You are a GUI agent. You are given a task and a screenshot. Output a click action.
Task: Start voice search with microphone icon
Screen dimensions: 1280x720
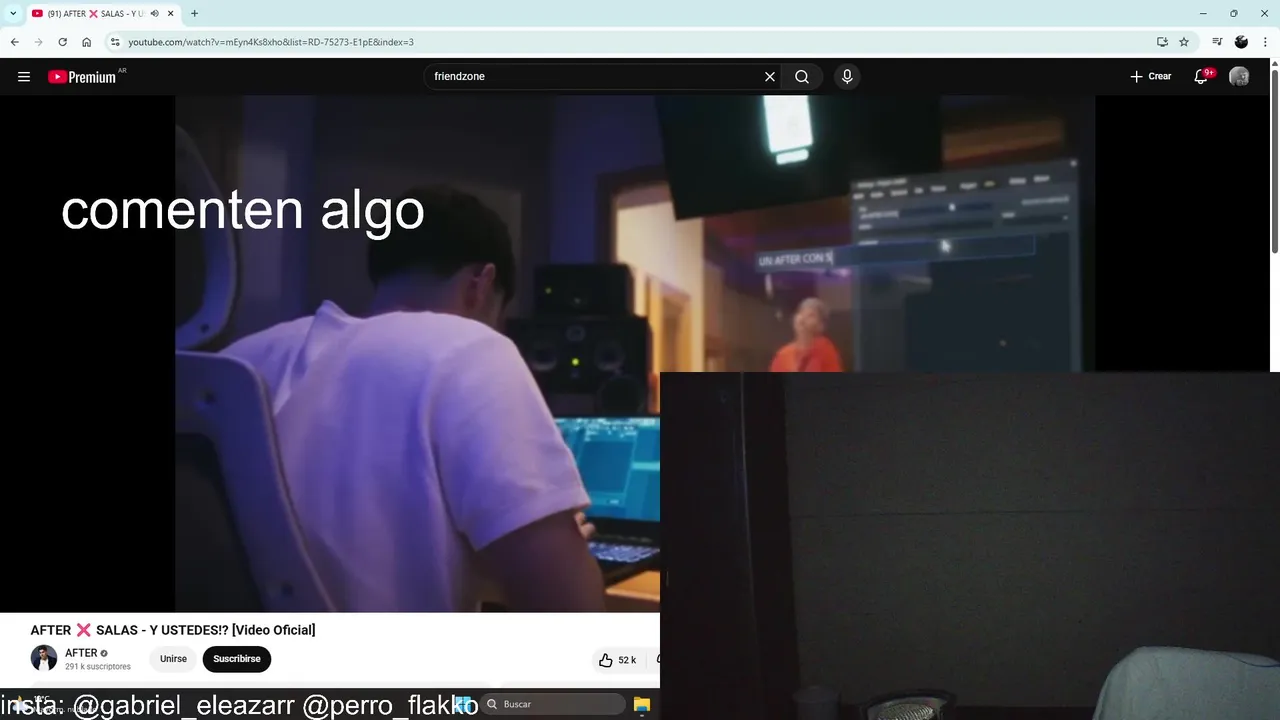click(847, 77)
